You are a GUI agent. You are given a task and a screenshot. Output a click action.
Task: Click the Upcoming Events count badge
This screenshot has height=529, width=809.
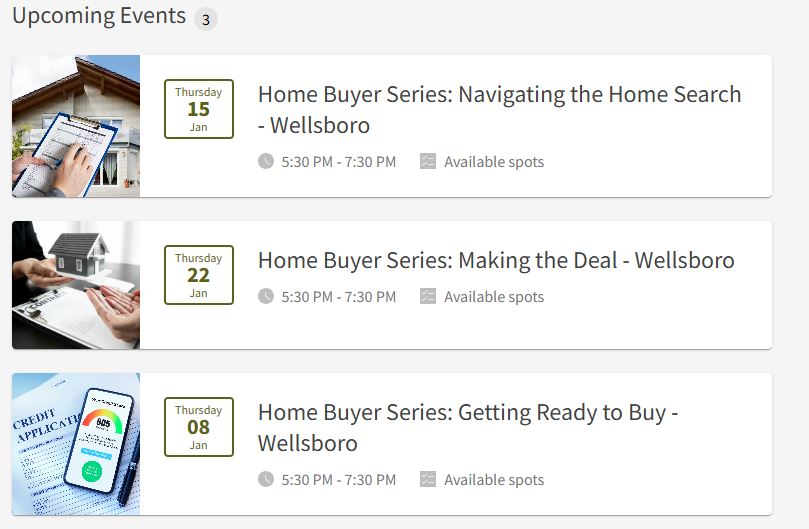206,19
